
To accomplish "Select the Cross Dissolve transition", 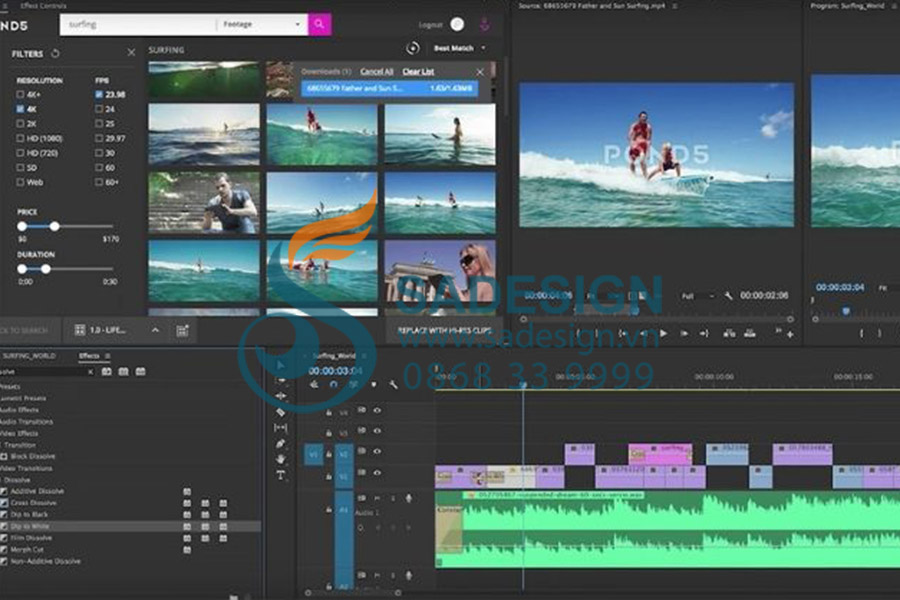I will [34, 503].
